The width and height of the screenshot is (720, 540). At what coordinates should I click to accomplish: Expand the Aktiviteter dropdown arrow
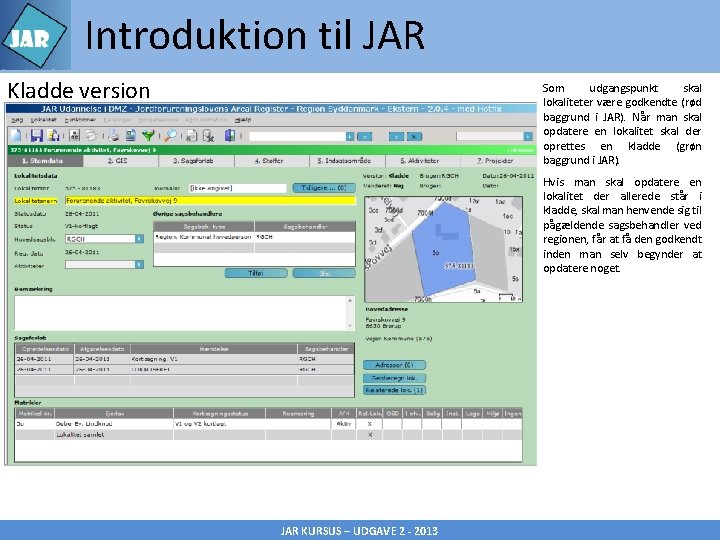[139, 264]
